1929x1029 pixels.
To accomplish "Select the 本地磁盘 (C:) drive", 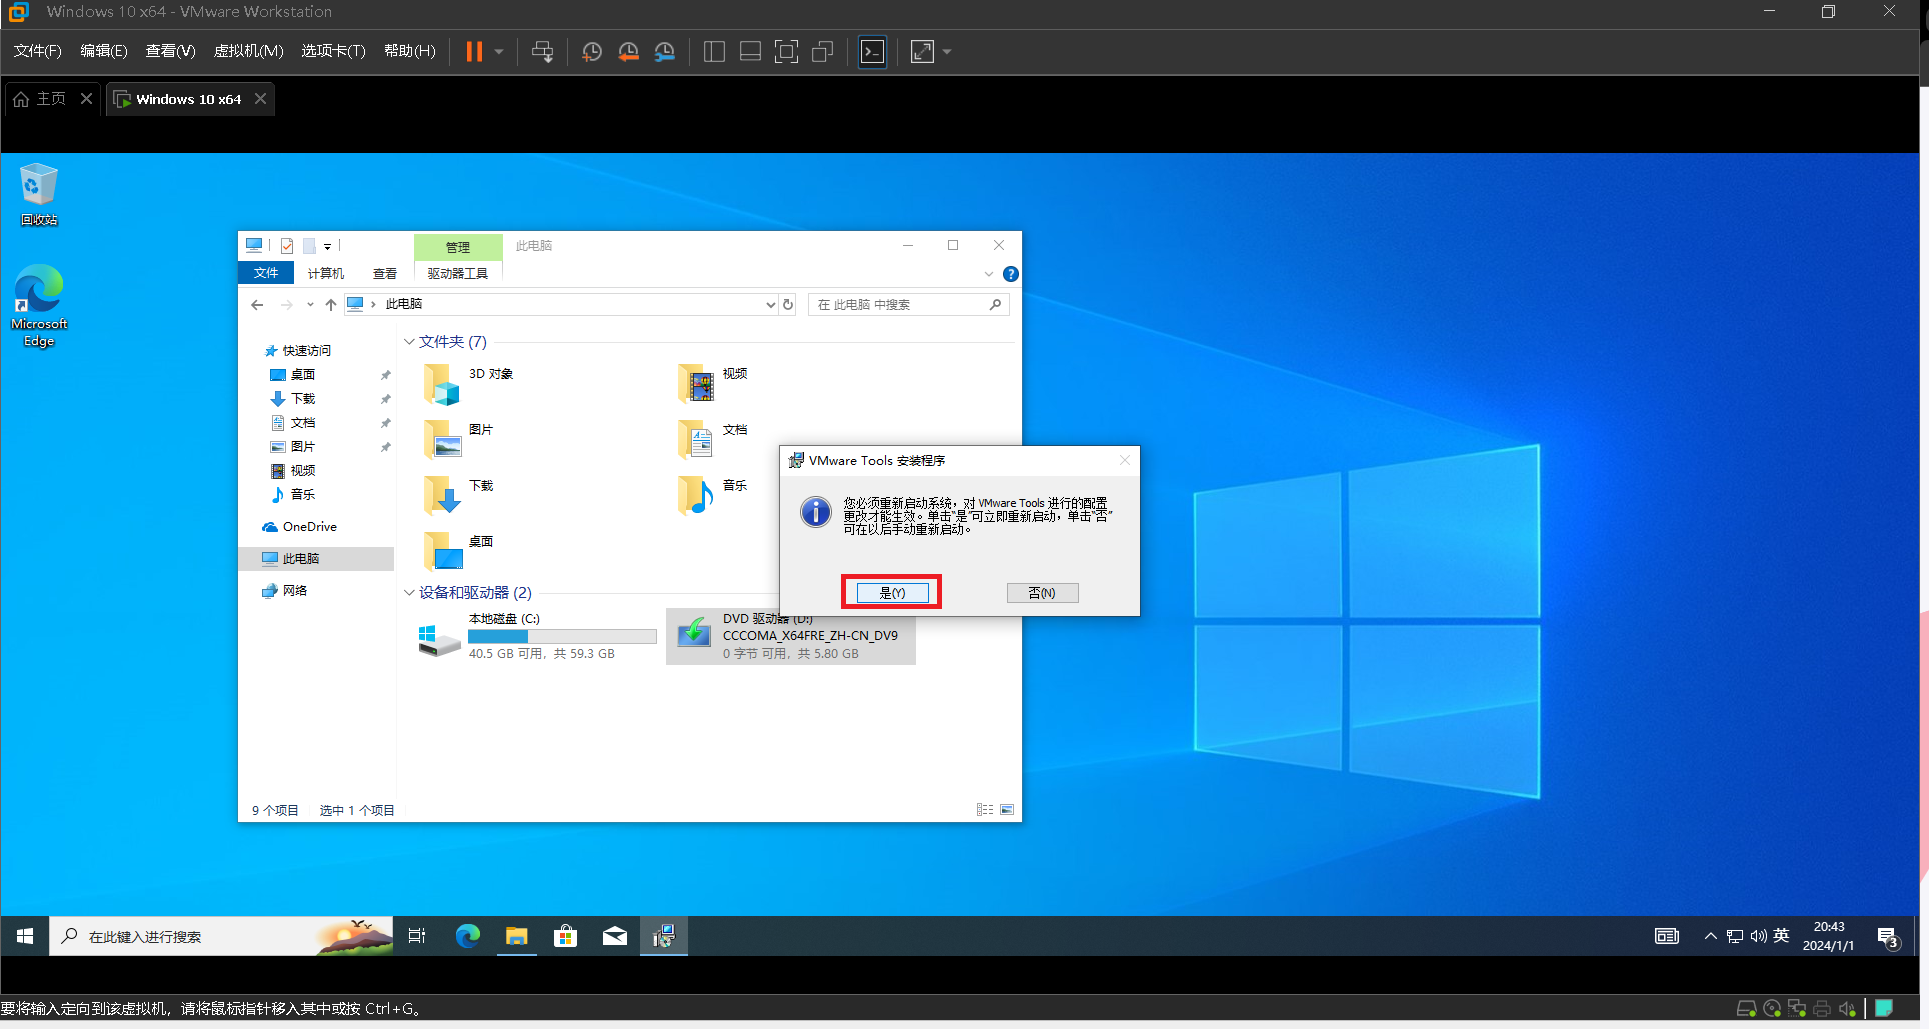I will pyautogui.click(x=537, y=636).
